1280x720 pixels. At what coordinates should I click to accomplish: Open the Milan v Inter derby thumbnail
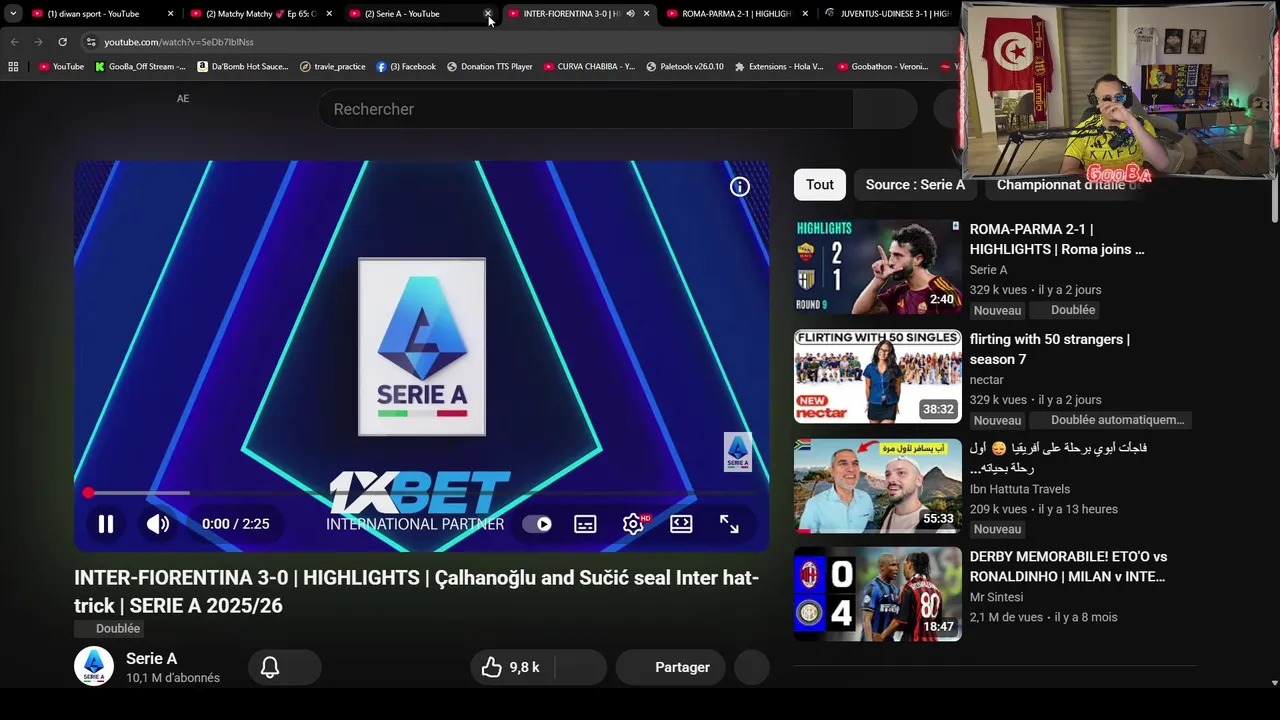coord(877,594)
